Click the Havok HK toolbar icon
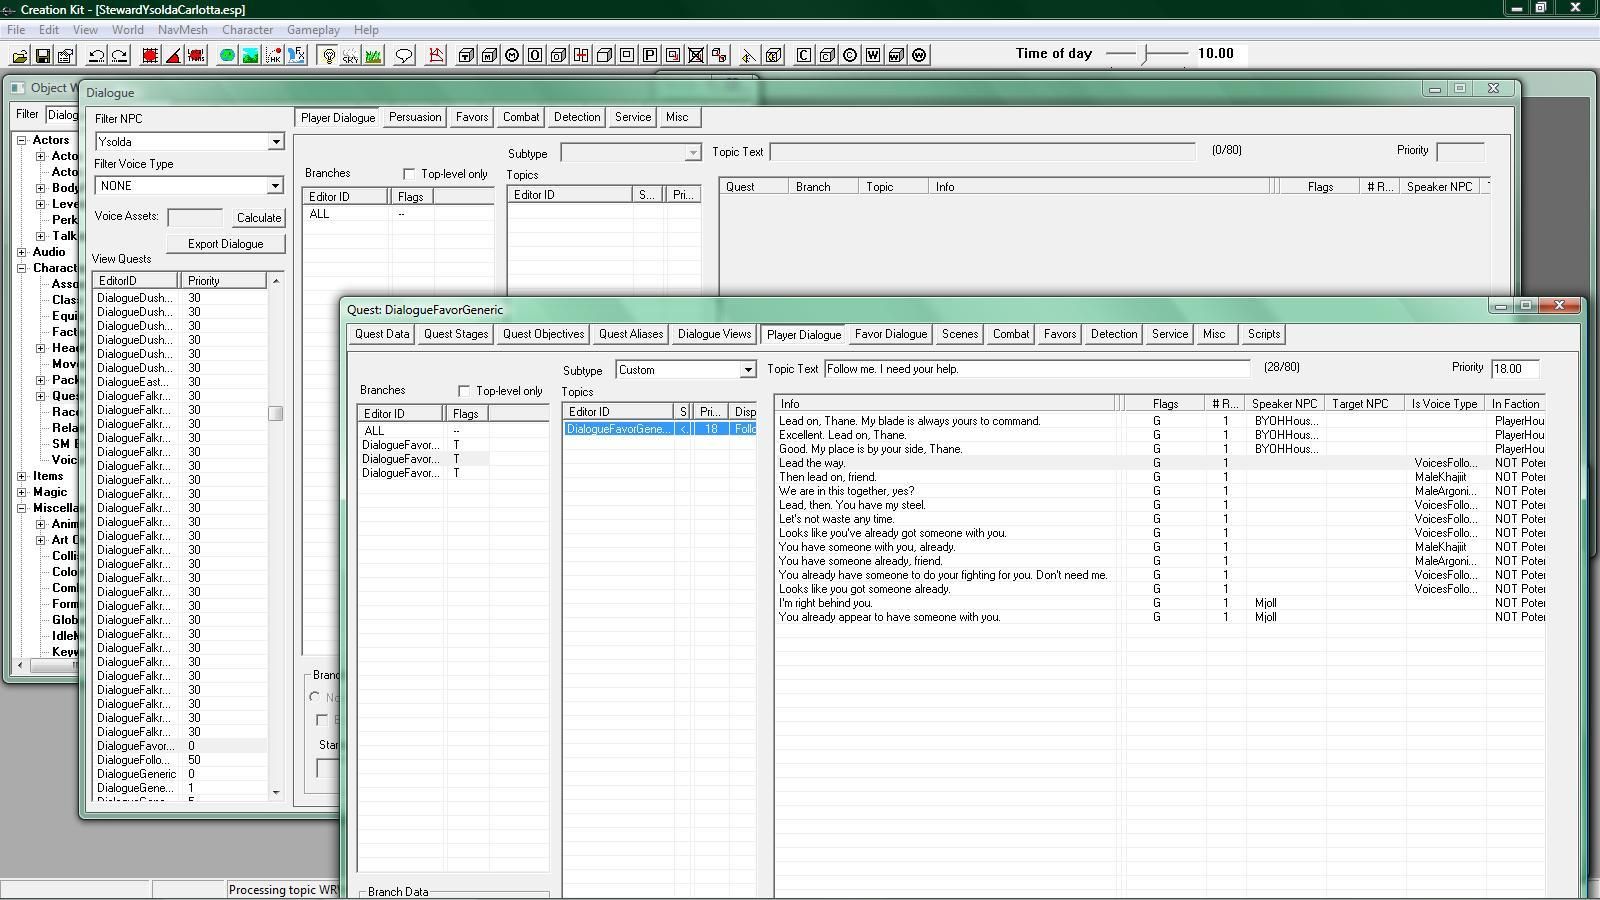 pos(273,55)
